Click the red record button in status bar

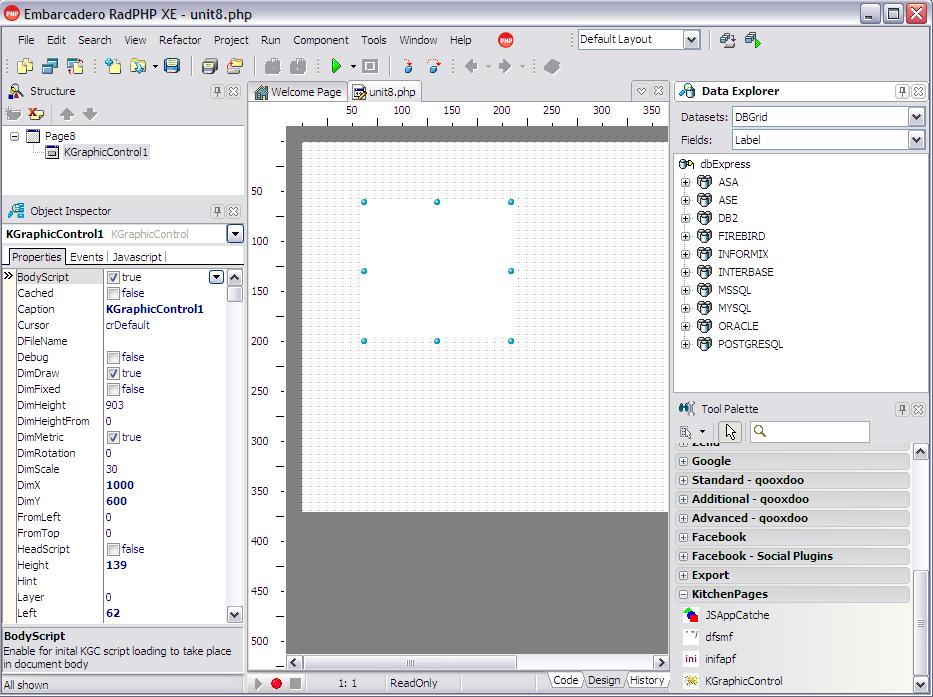pyautogui.click(x=277, y=683)
